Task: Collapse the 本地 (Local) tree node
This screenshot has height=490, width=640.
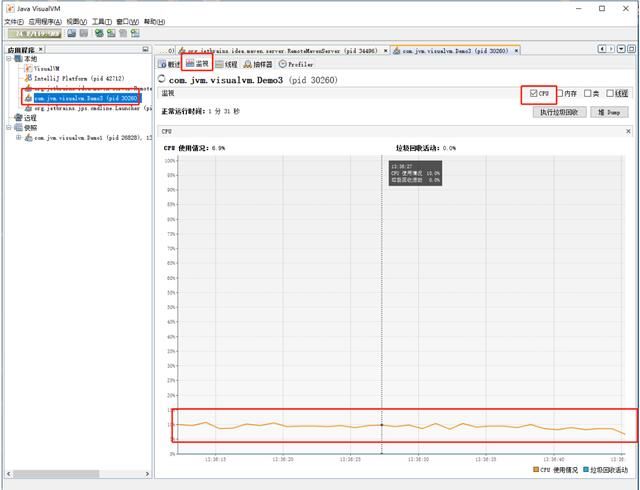Action: (9, 59)
